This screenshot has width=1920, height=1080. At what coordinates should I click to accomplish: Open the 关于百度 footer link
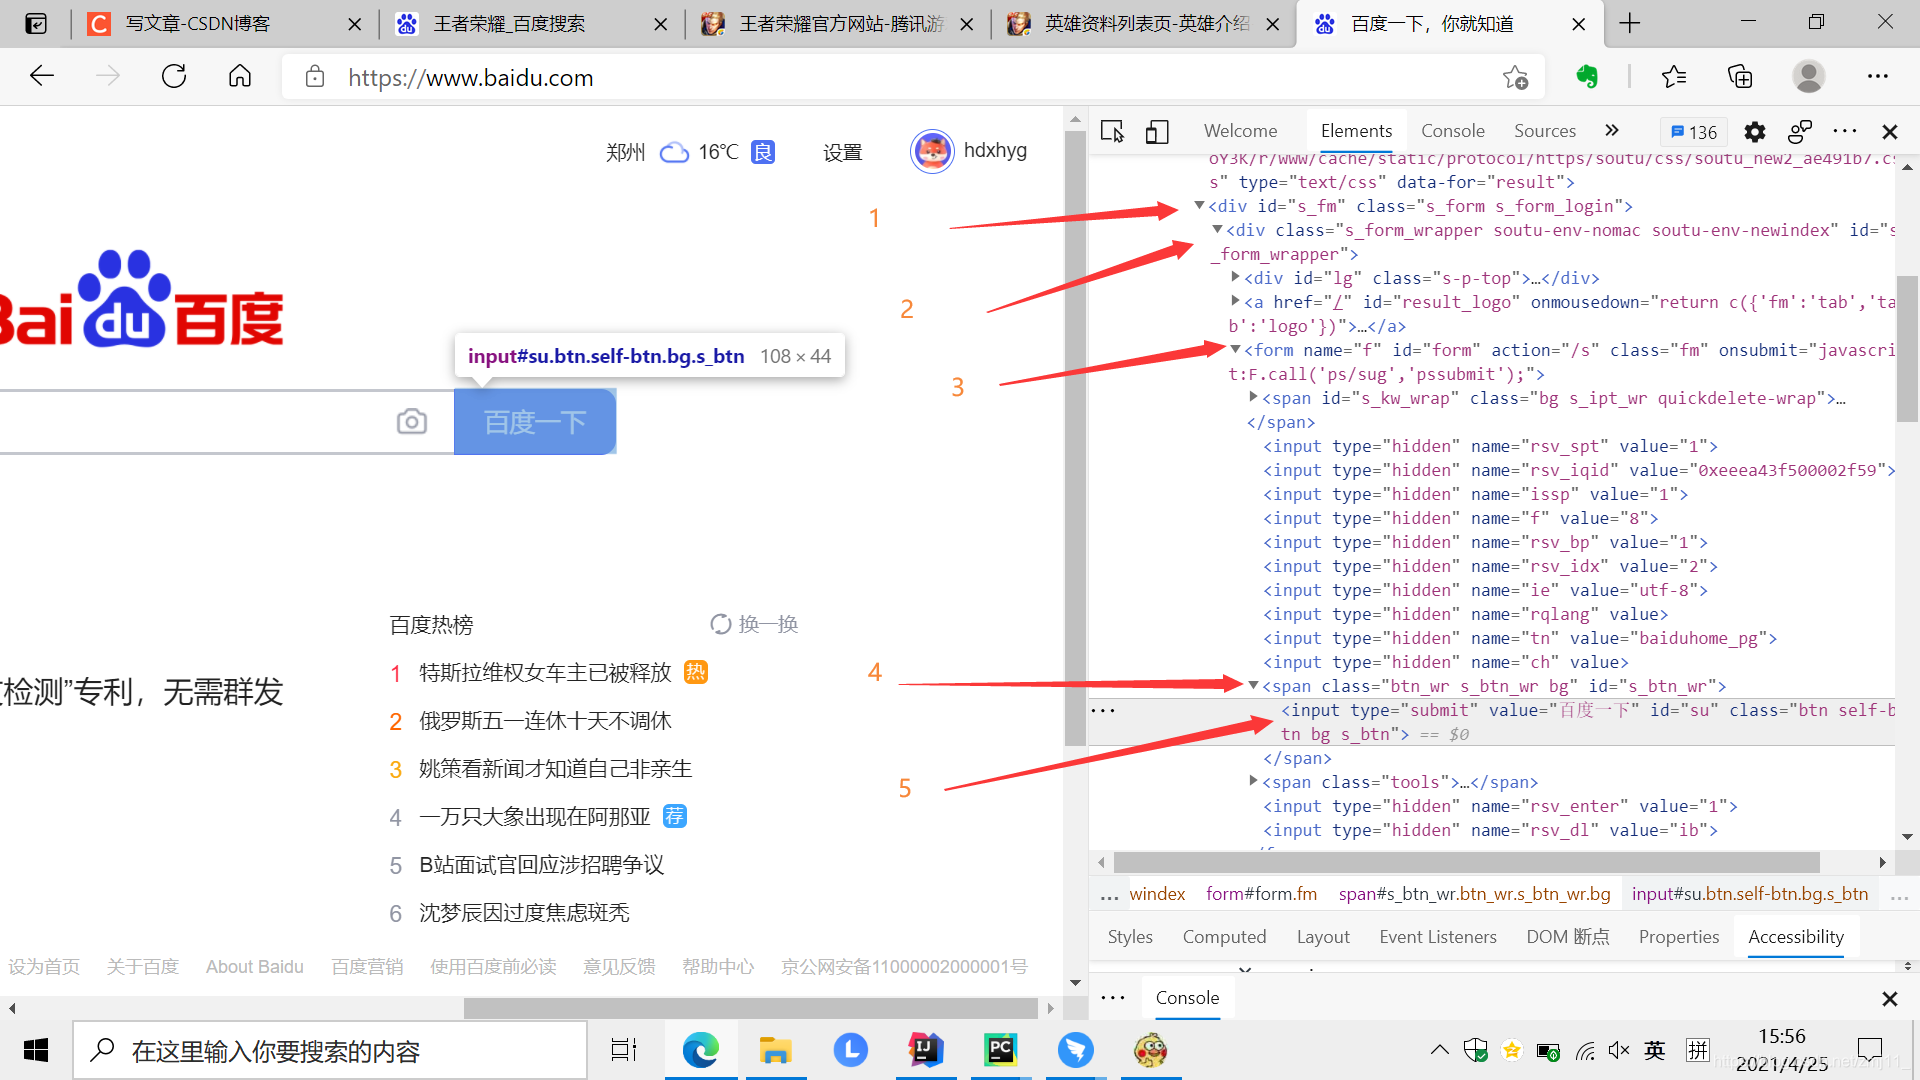(142, 966)
